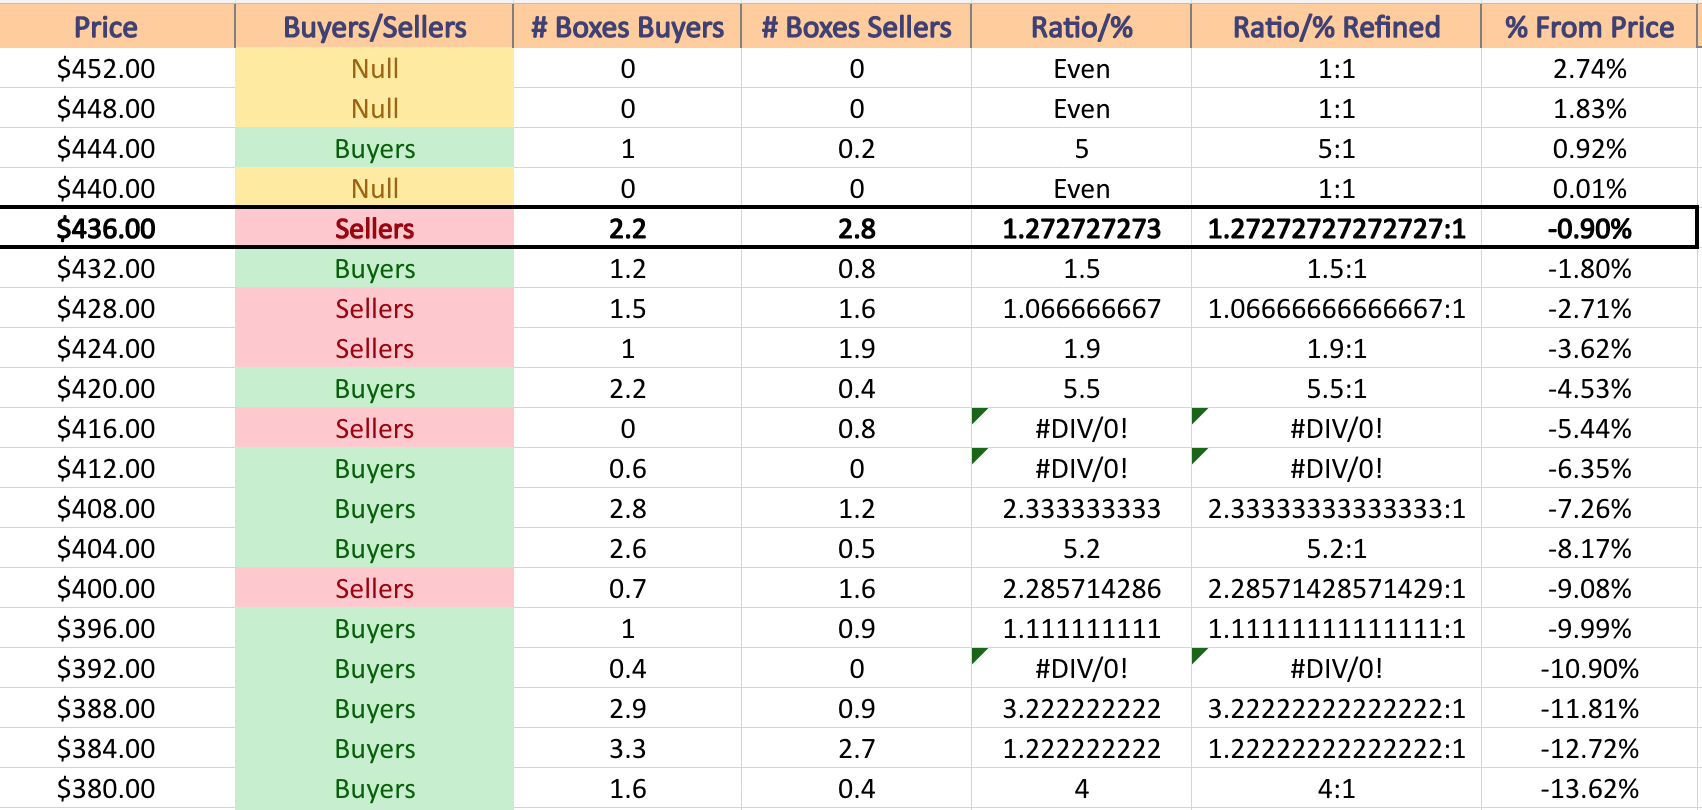Click the $384.00 price cell
This screenshot has width=1702, height=810.
tap(117, 749)
